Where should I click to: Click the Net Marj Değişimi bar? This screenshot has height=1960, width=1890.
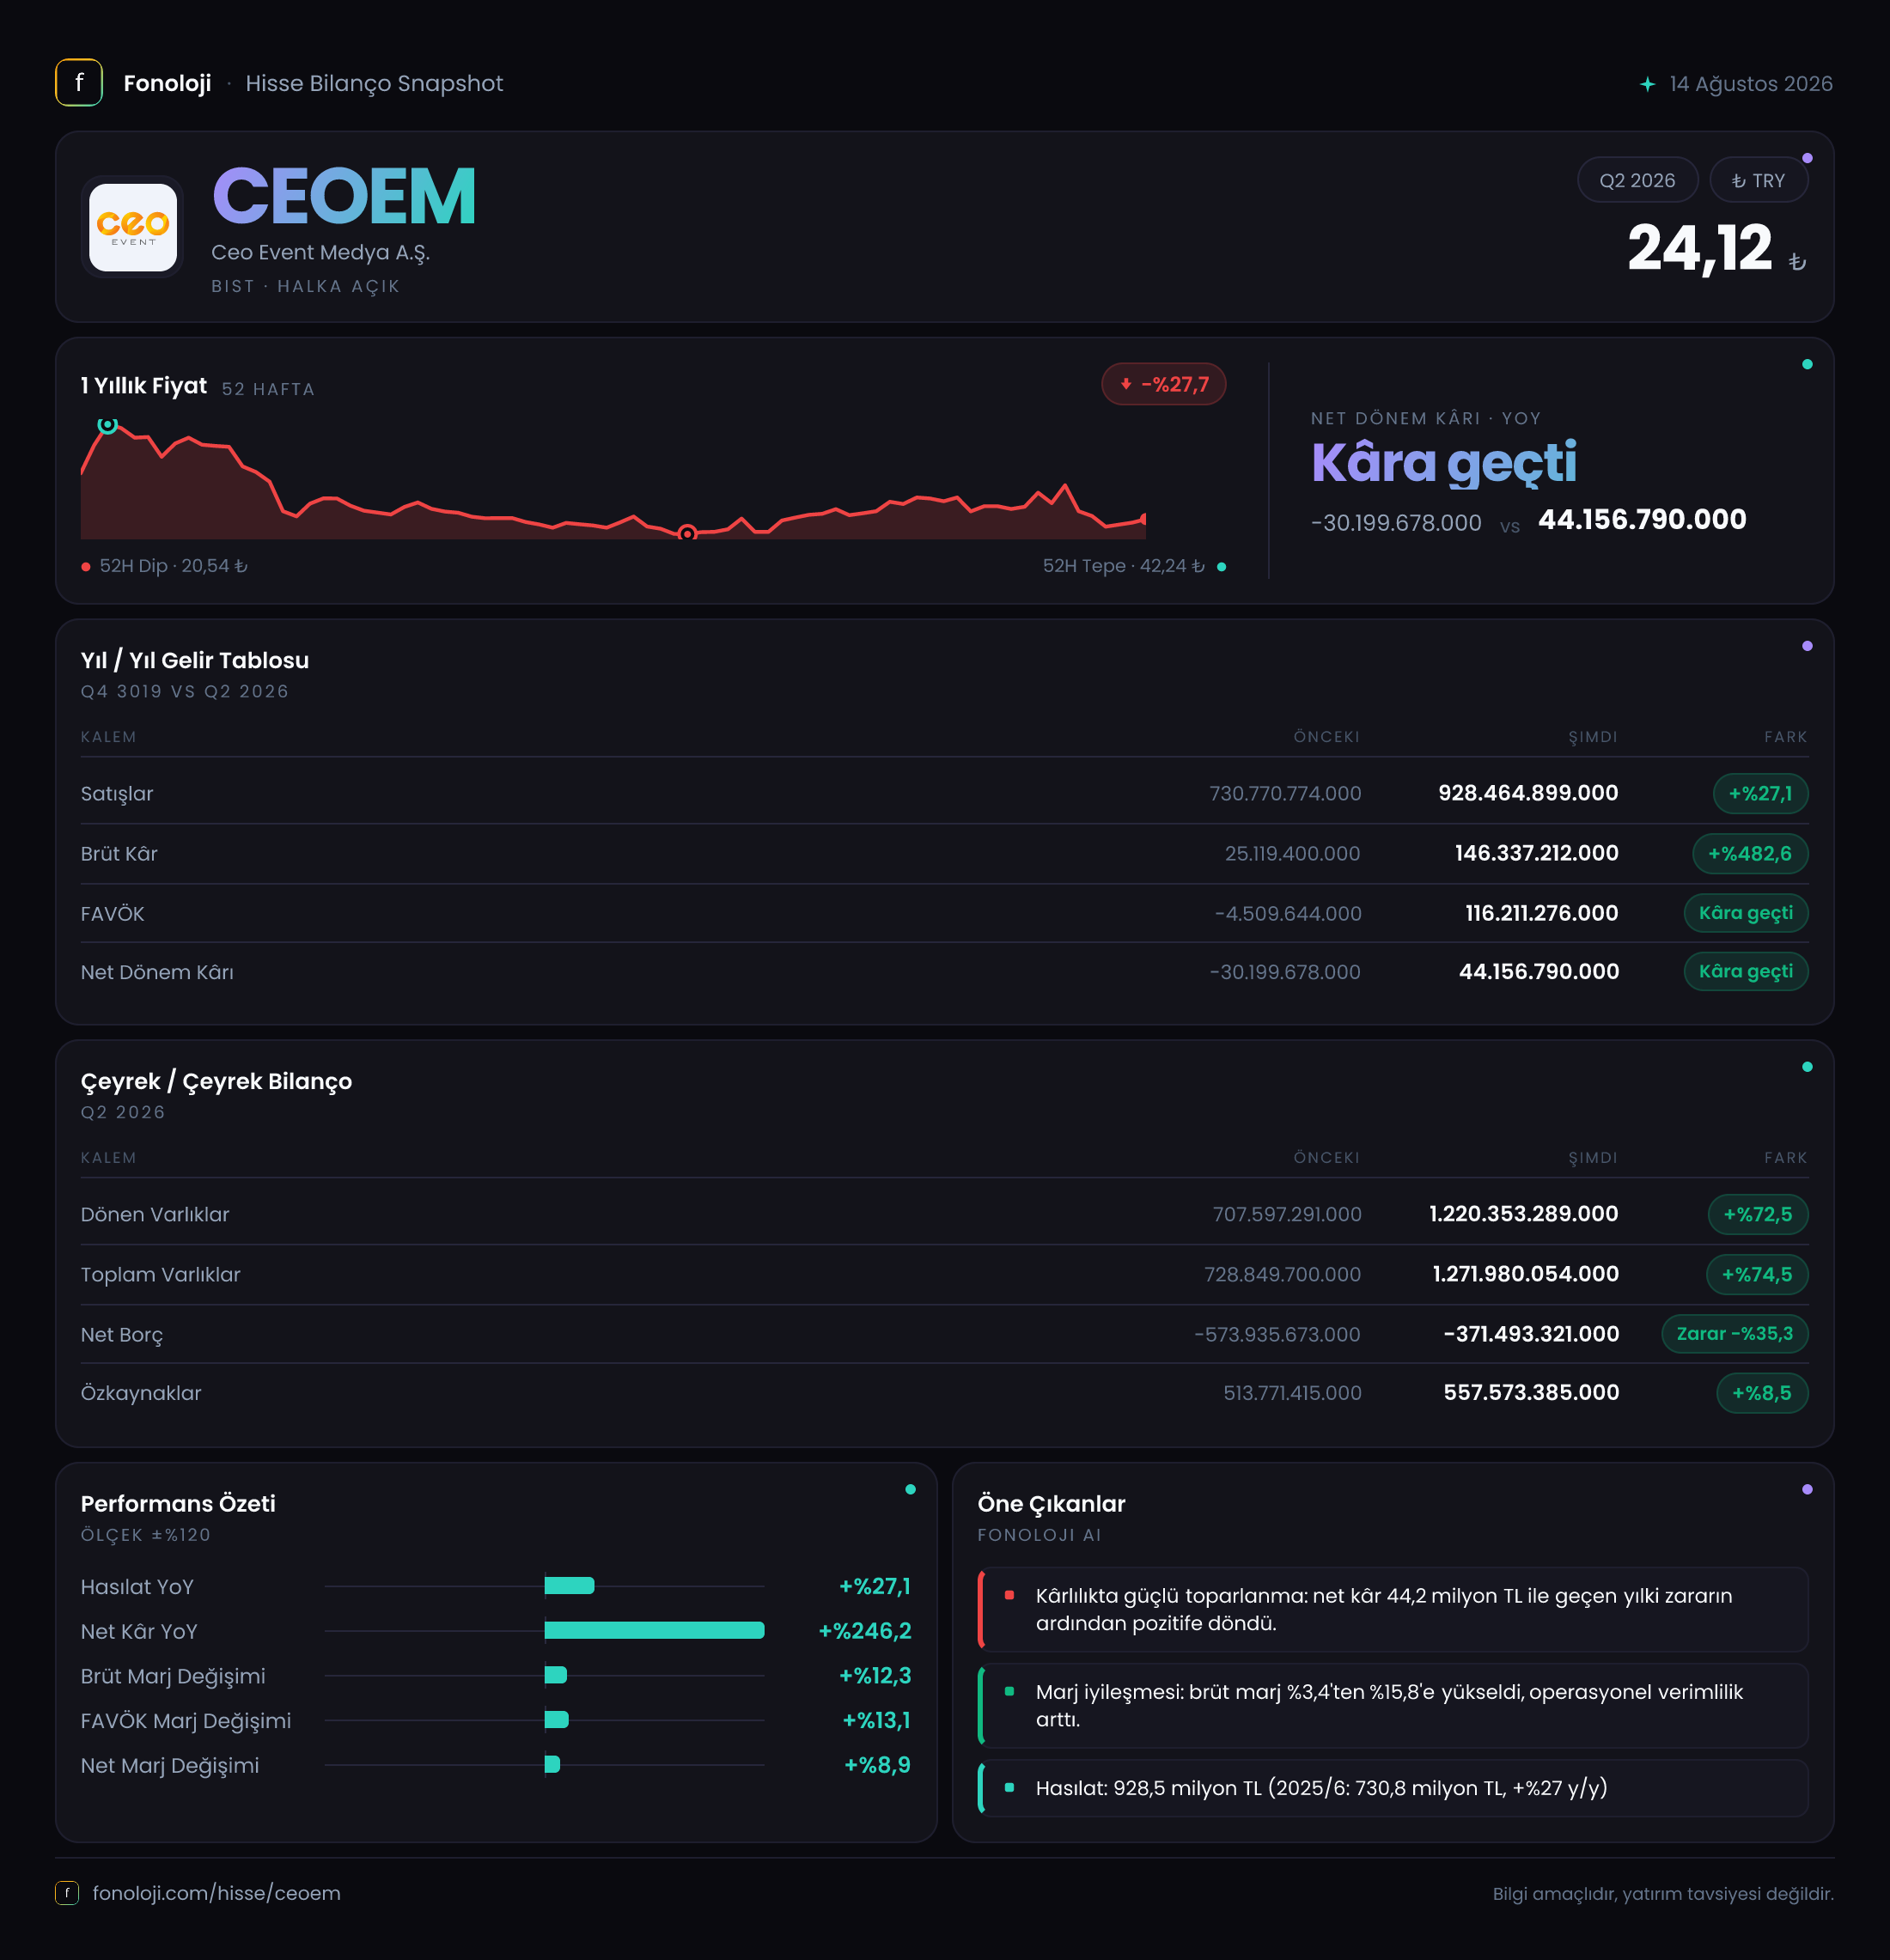point(552,1764)
